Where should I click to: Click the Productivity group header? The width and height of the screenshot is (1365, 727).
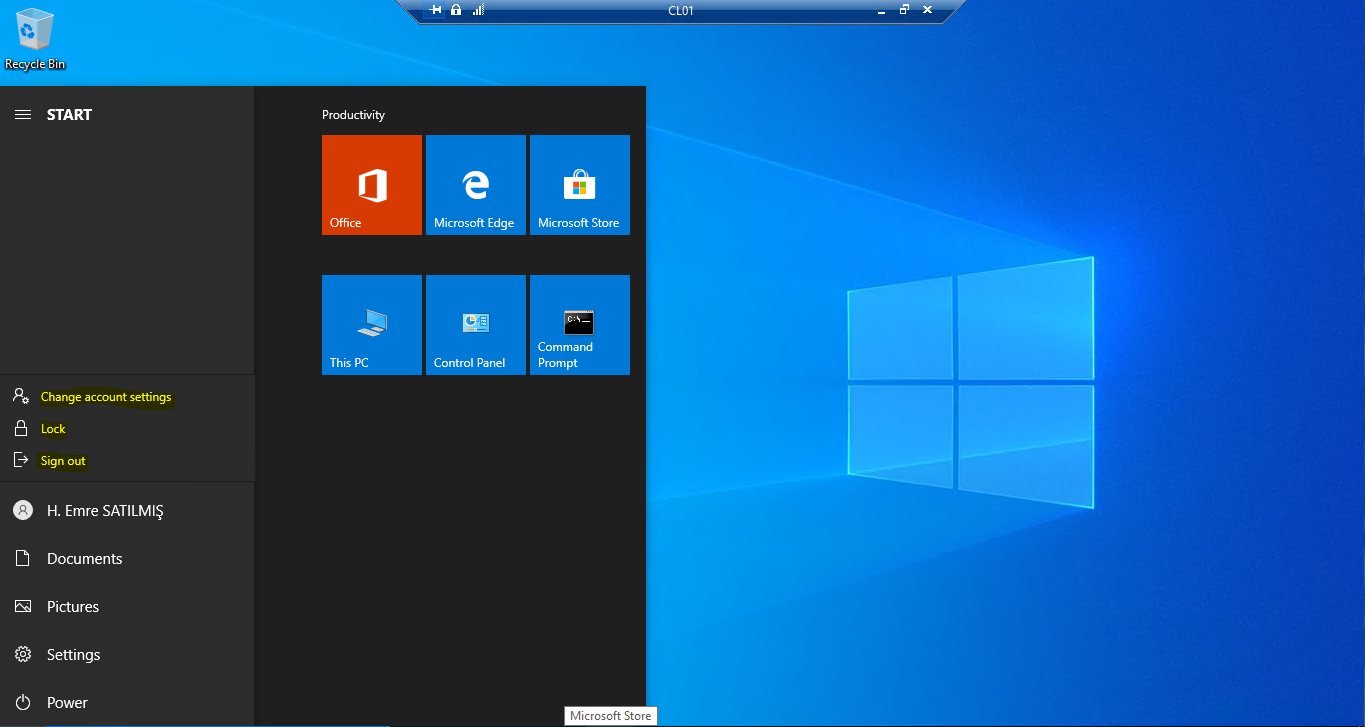point(353,115)
